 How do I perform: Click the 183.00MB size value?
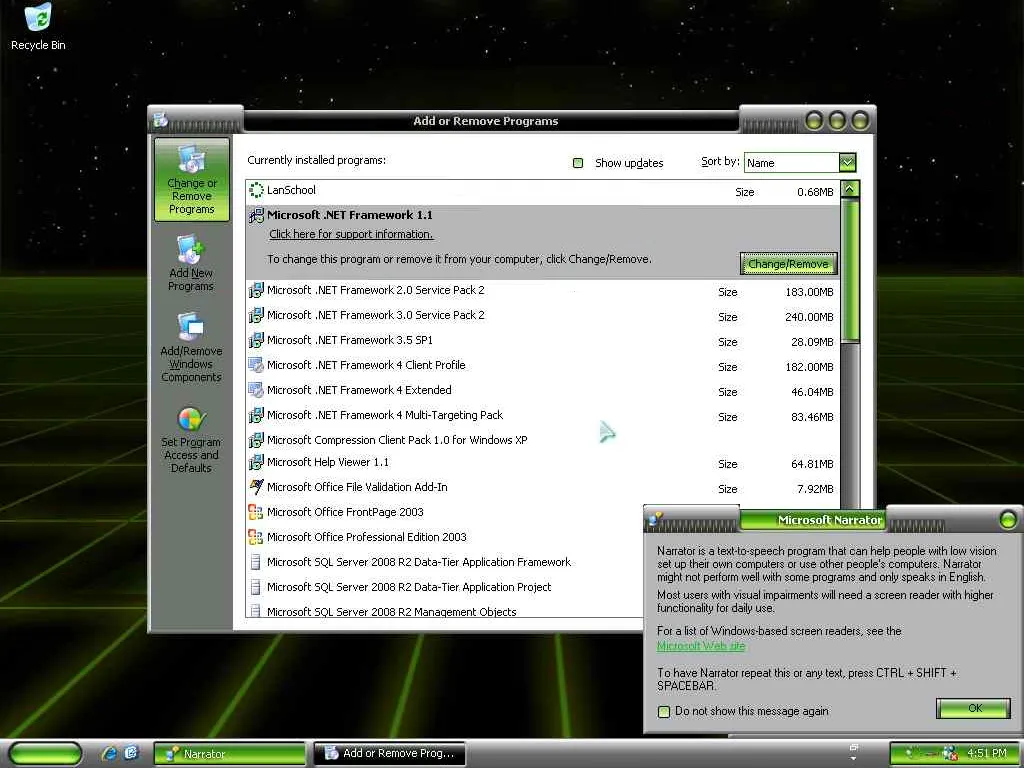click(x=809, y=292)
